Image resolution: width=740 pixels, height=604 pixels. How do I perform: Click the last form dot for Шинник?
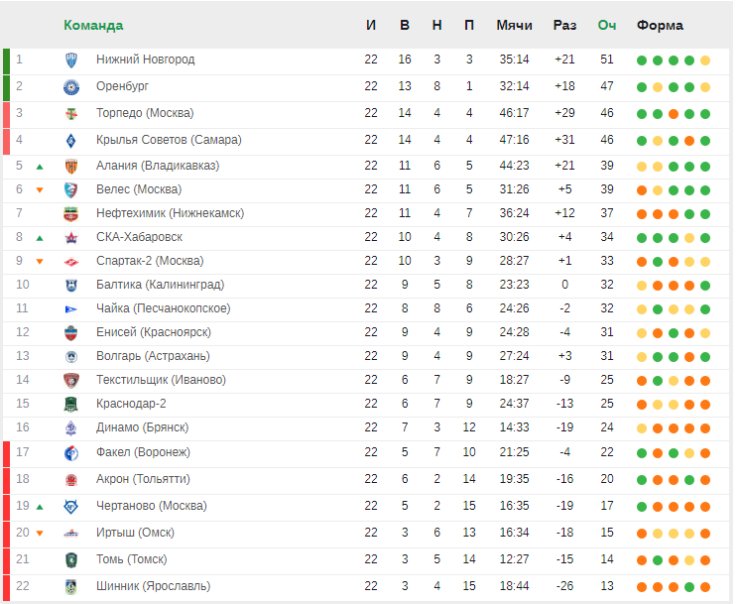click(x=705, y=587)
